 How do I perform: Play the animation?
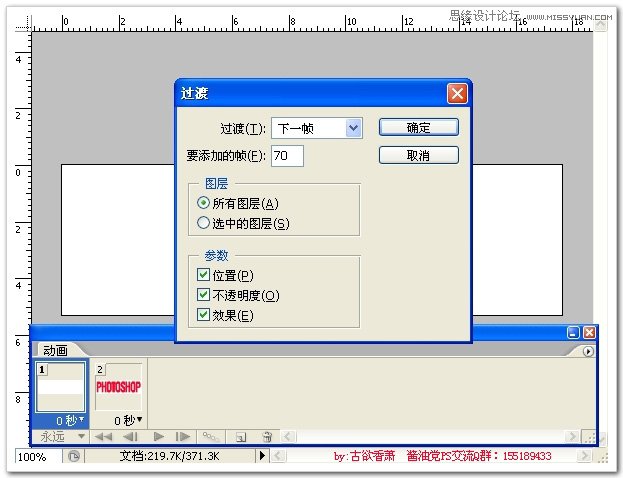pos(159,437)
